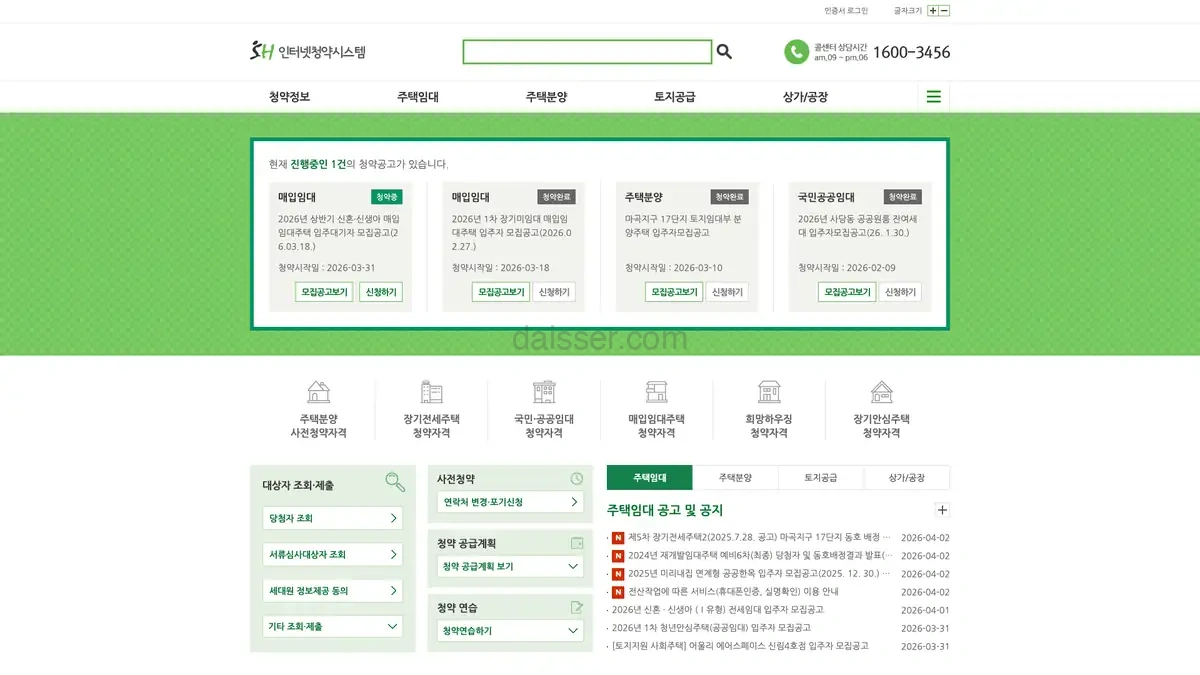Switch to the 주택임대 notice tab
1200x675 pixels.
tap(650, 478)
